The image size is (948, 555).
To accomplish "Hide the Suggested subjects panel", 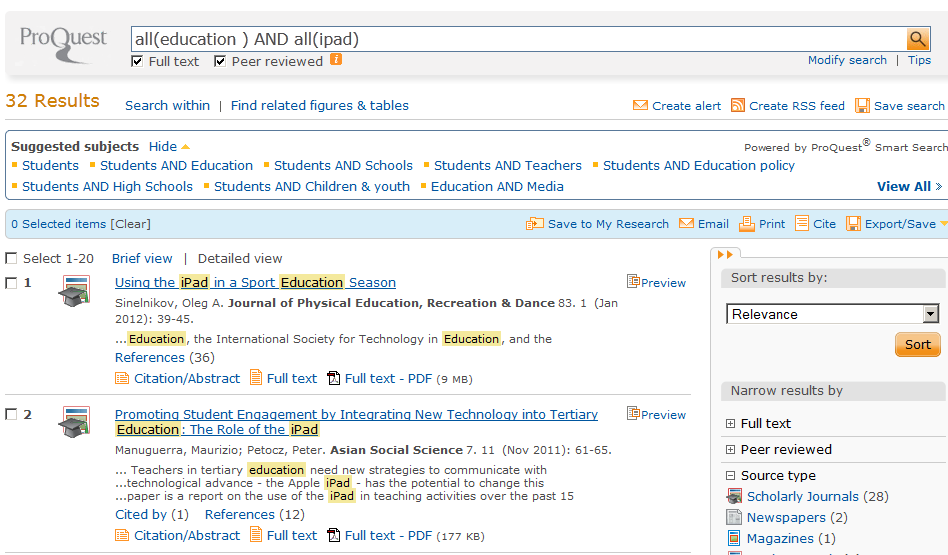I will [169, 146].
